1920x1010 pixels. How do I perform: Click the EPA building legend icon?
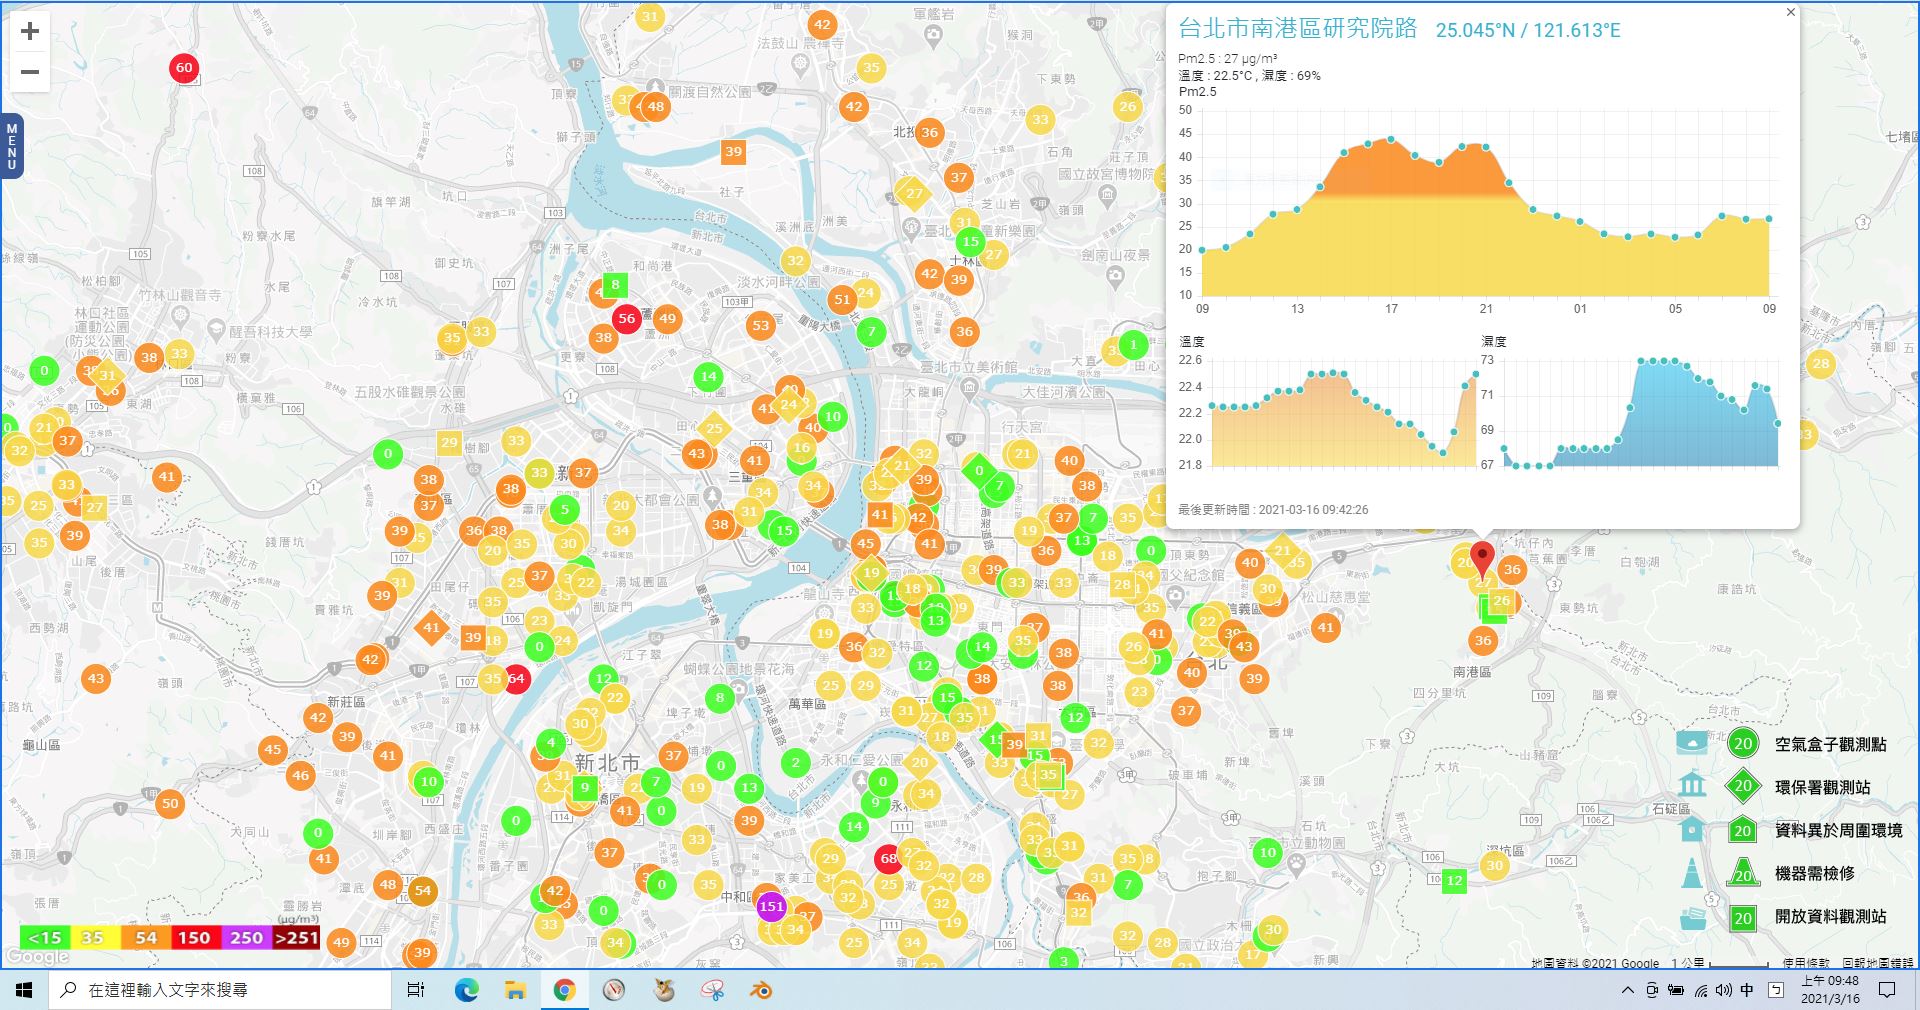1692,783
